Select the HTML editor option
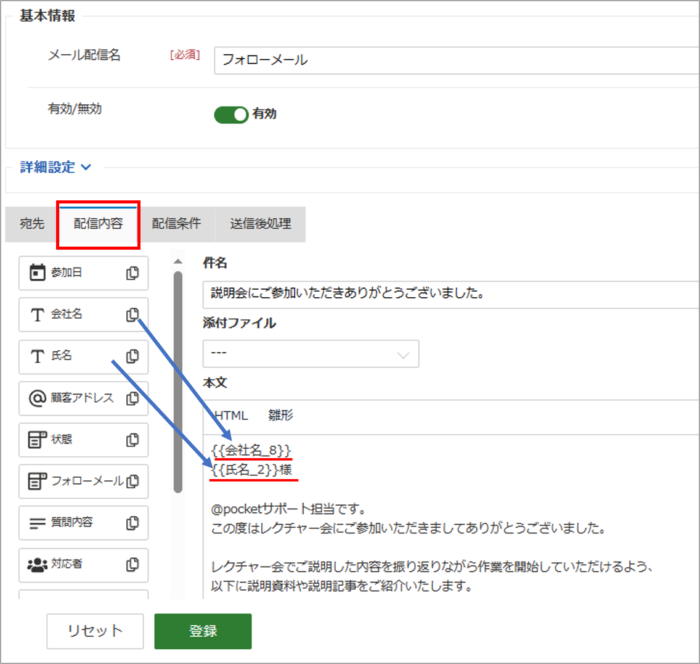700x664 pixels. click(231, 415)
